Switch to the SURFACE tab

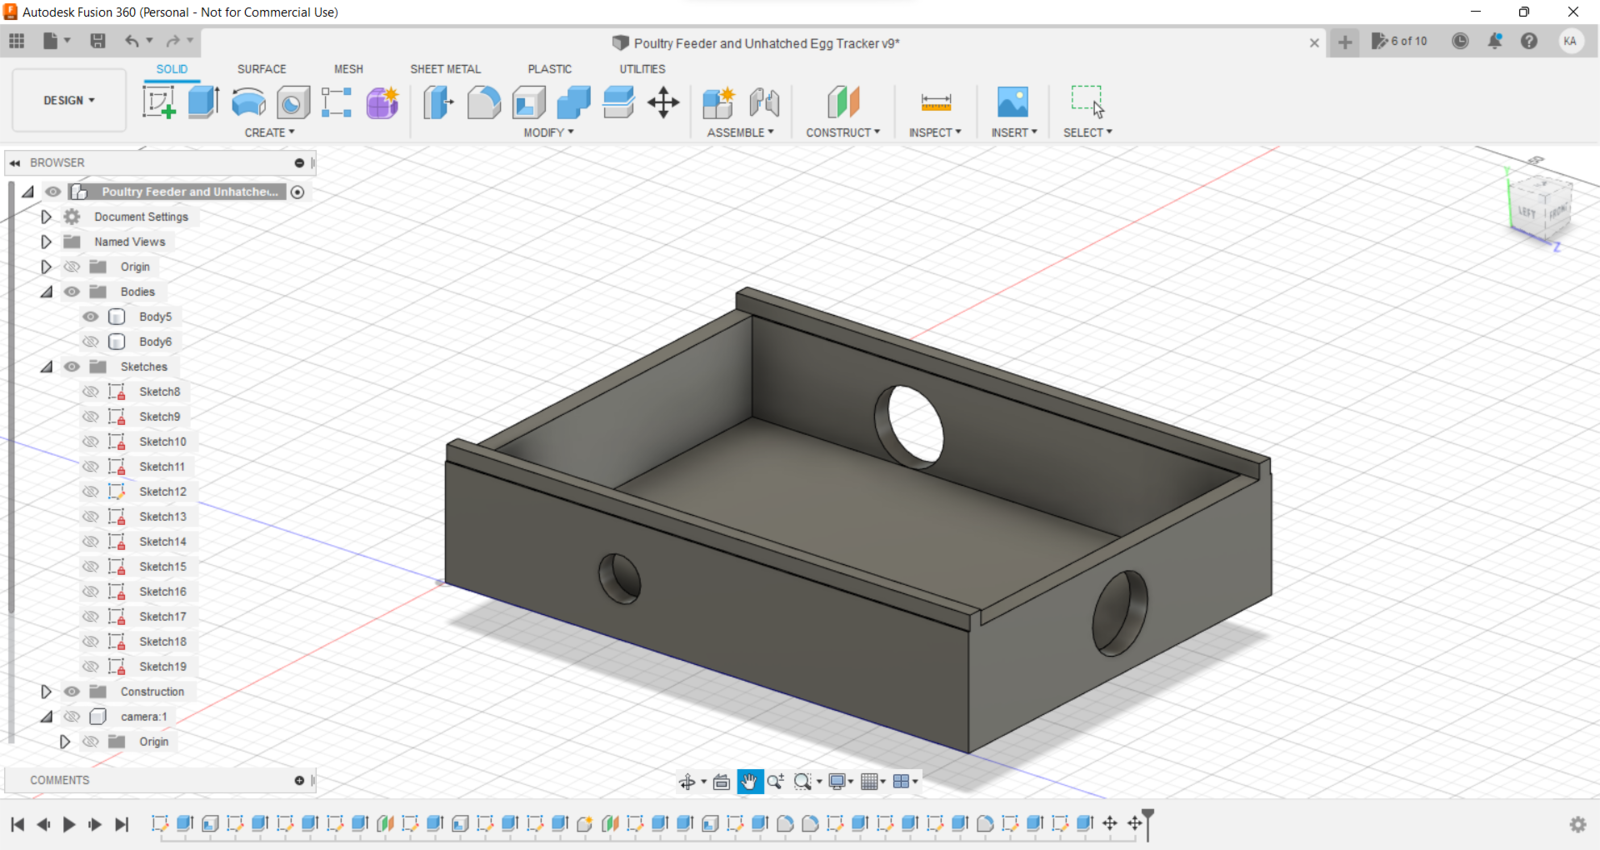coord(261,69)
